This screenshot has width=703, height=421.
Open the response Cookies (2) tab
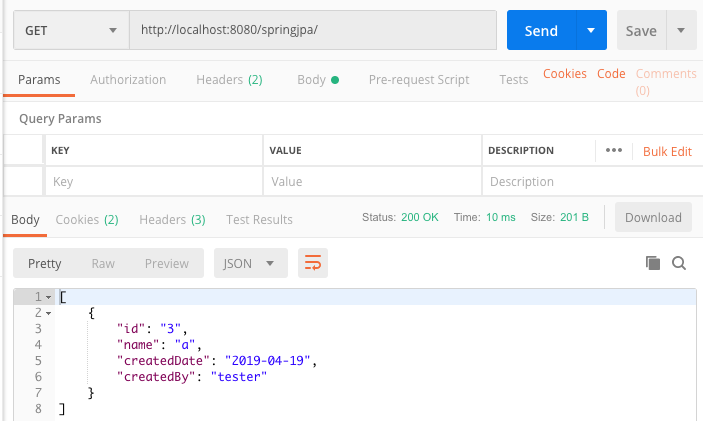(x=87, y=220)
